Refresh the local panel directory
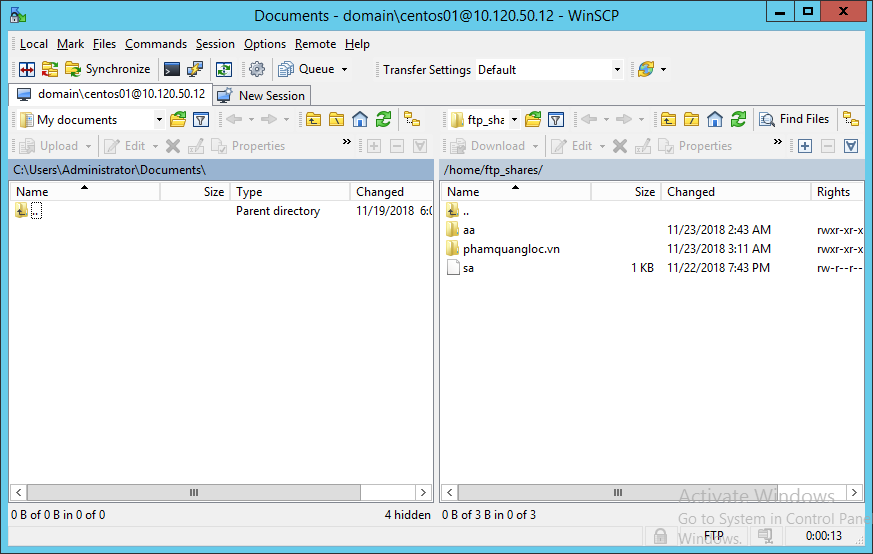This screenshot has height=554, width=873. click(x=383, y=119)
